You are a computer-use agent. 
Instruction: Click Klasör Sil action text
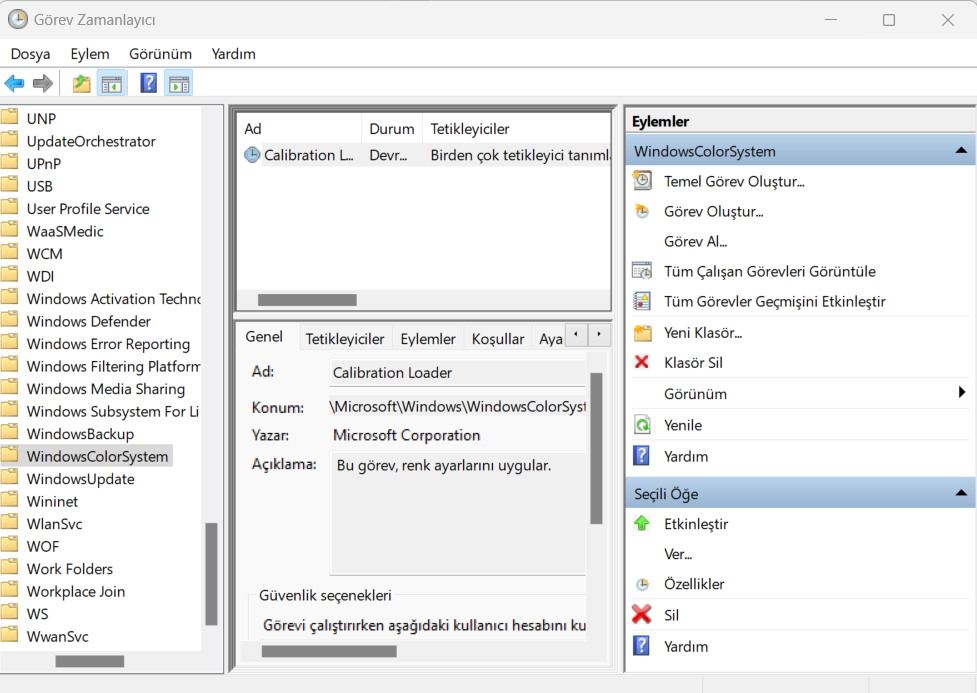tap(693, 363)
